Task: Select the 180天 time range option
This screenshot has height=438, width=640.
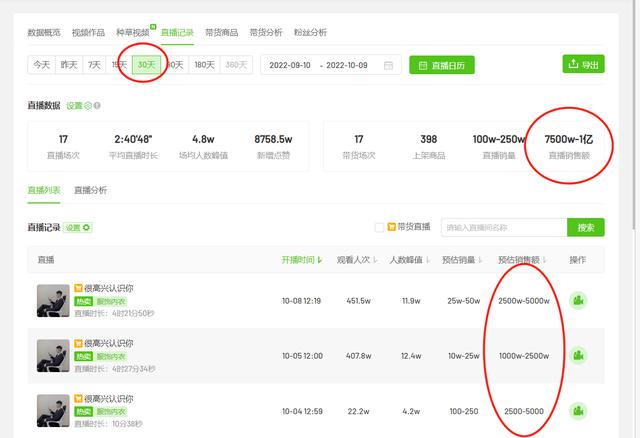Action: tap(205, 65)
